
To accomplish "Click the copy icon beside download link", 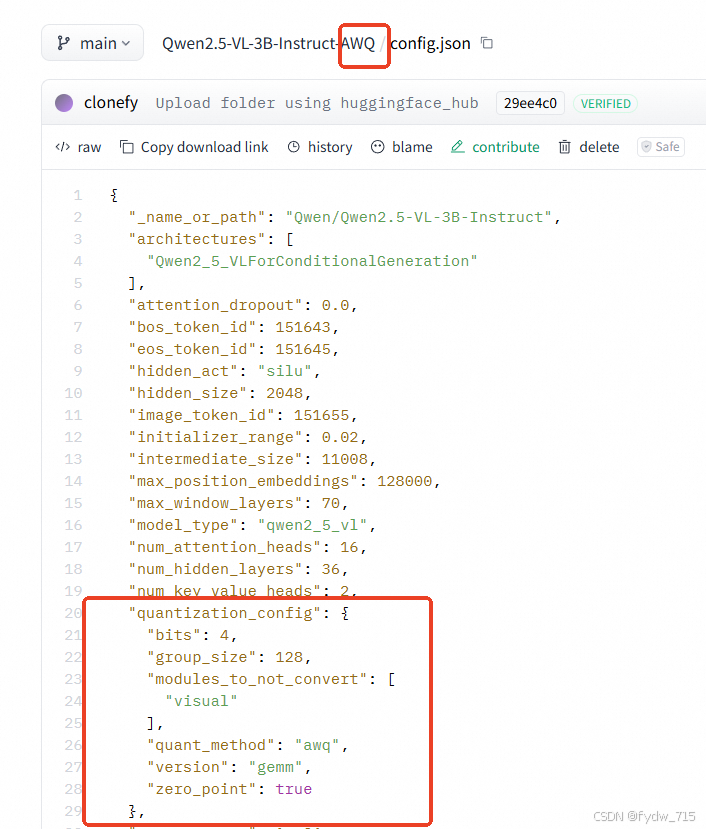I will [126, 147].
